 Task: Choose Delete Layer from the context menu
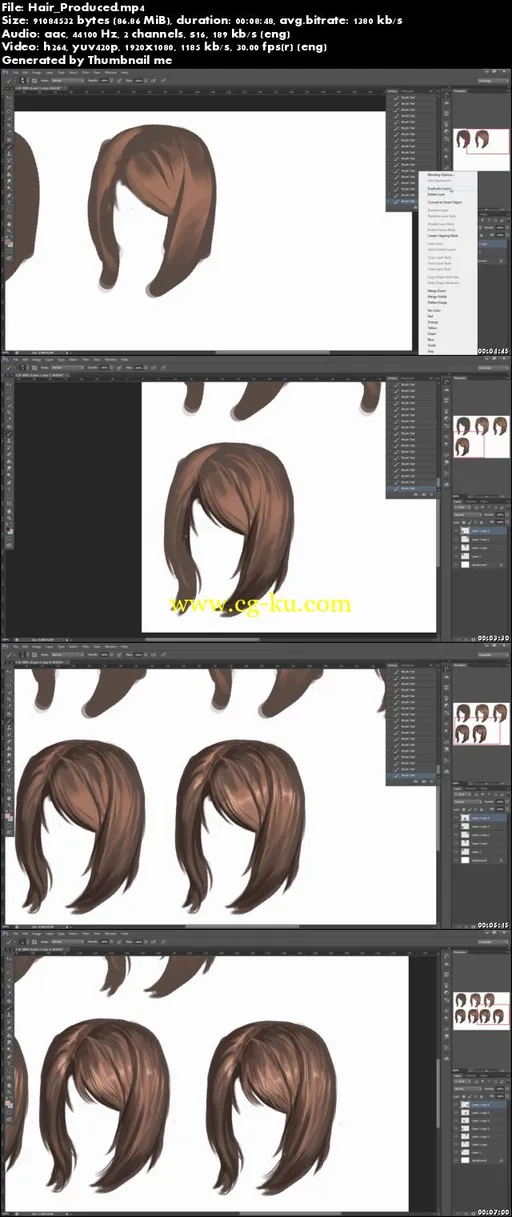pyautogui.click(x=436, y=194)
